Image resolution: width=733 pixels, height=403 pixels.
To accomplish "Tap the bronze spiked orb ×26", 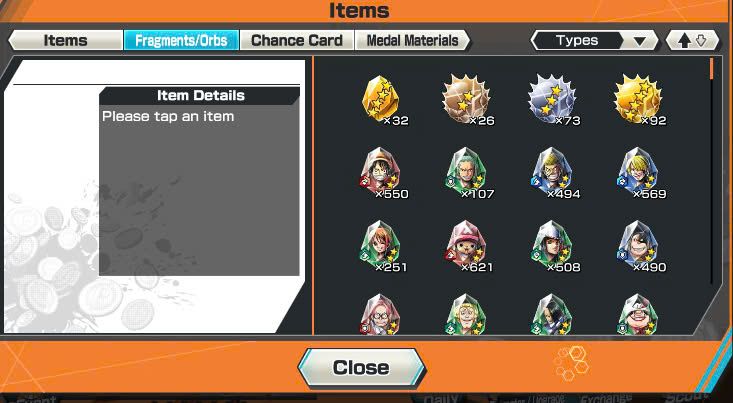I will (466, 100).
